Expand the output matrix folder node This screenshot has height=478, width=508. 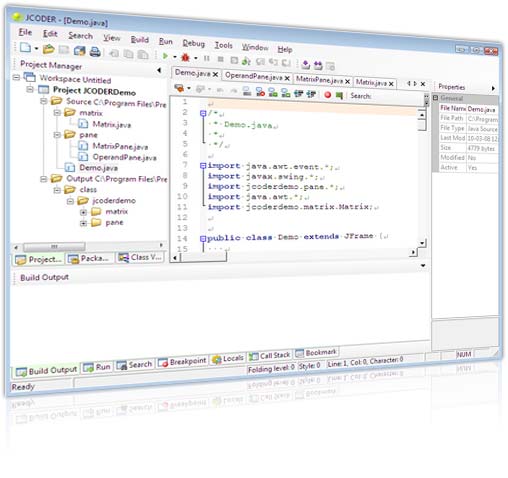[83, 212]
